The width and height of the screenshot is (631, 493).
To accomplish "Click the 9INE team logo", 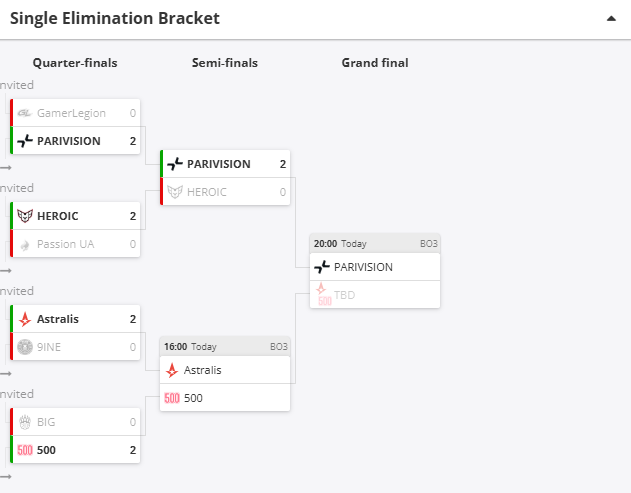I will tap(25, 347).
